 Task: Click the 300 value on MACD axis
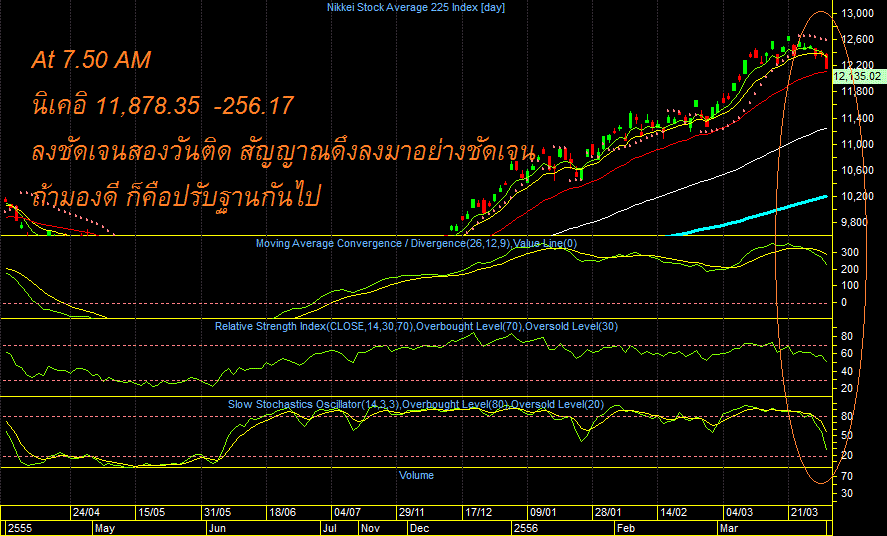tap(850, 252)
